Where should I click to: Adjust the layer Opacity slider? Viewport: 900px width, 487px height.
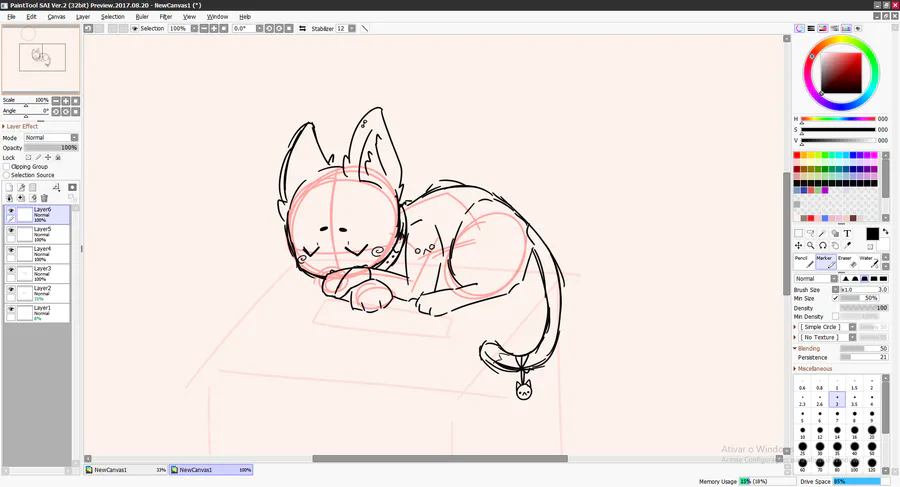tap(51, 148)
